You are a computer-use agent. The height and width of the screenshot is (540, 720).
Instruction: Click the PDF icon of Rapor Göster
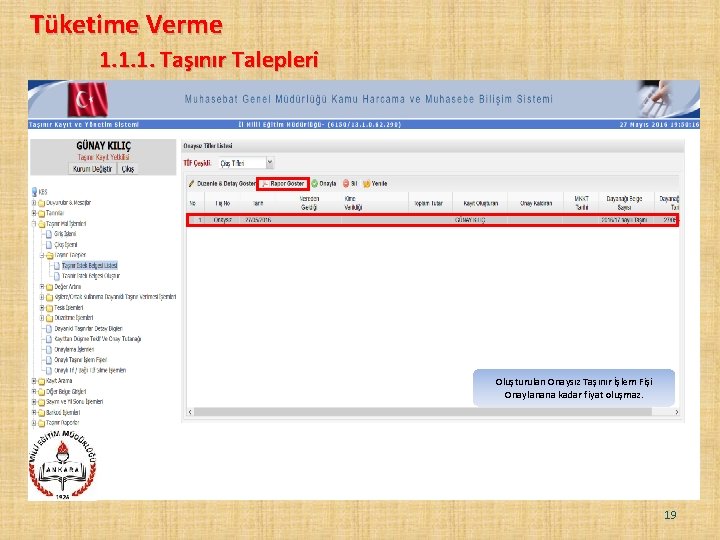(264, 184)
